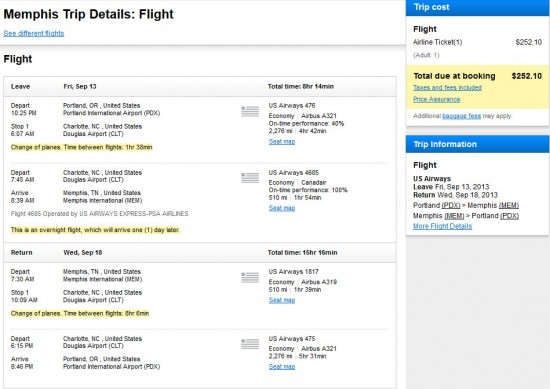The width and height of the screenshot is (550, 389).
Task: Open the Price Assurance link
Action: coord(436,99)
